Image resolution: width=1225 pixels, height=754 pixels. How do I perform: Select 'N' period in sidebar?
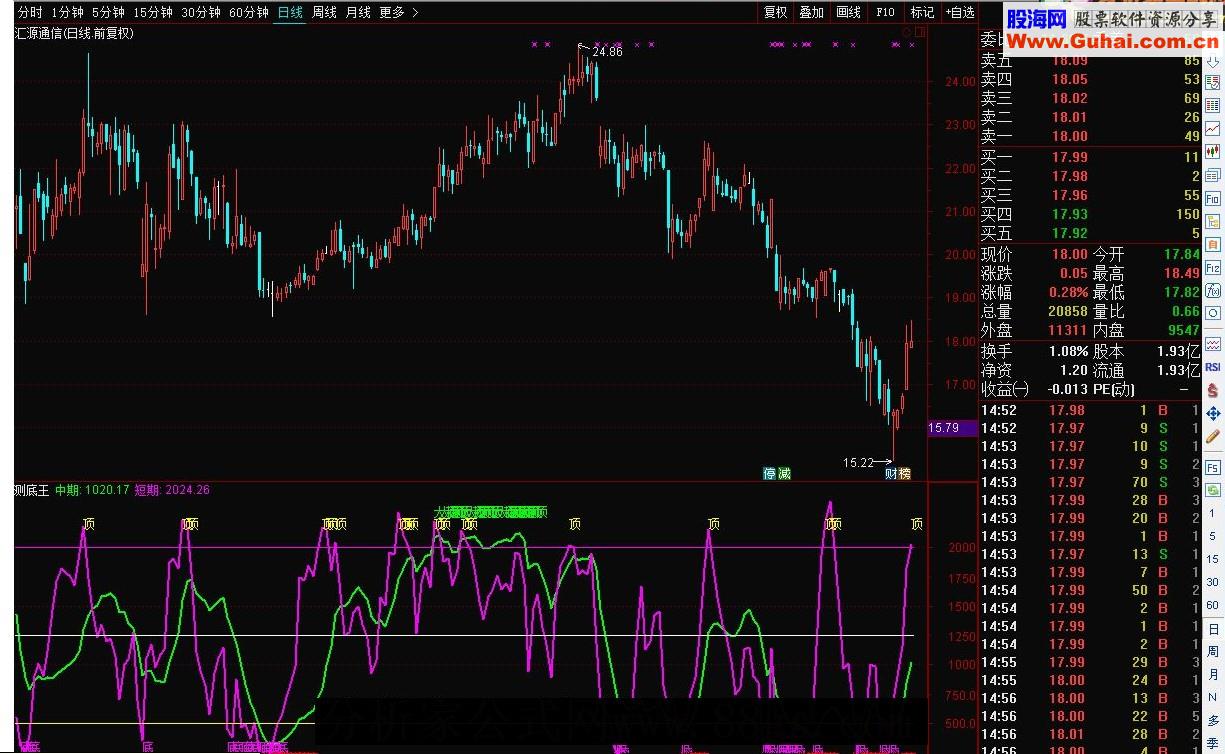click(x=1212, y=698)
